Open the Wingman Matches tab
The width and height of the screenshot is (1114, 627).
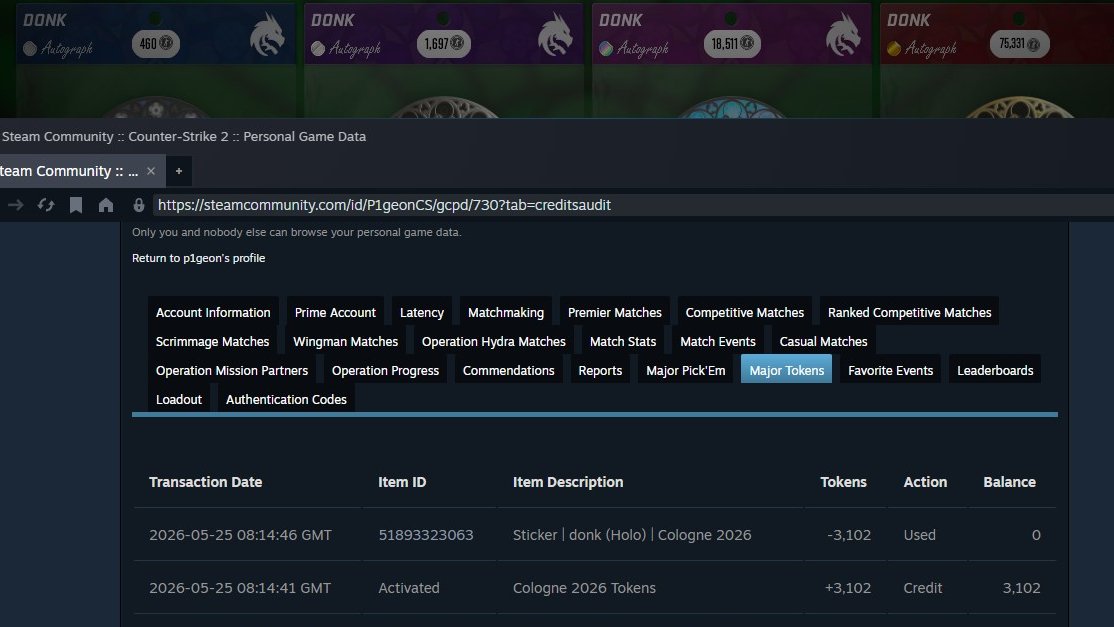[345, 342]
